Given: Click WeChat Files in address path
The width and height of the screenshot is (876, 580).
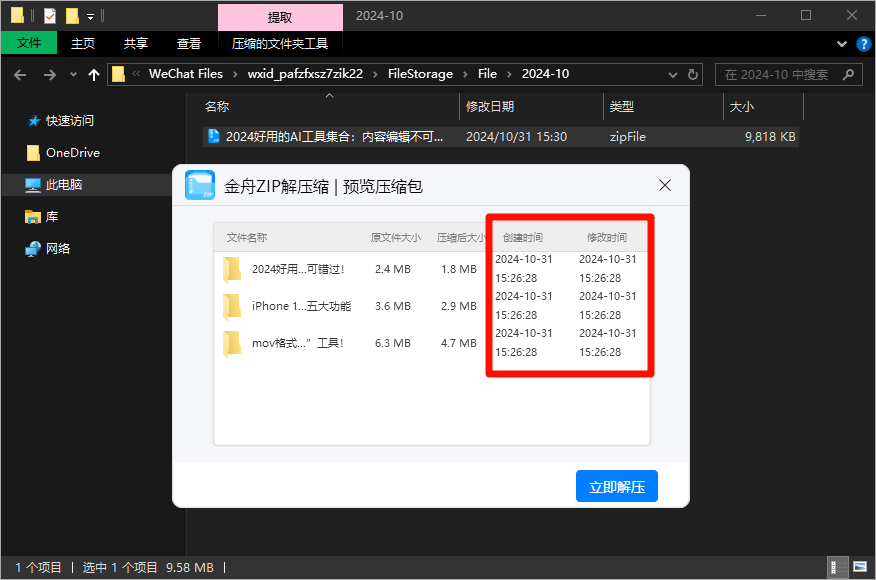Looking at the screenshot, I should pyautogui.click(x=185, y=74).
